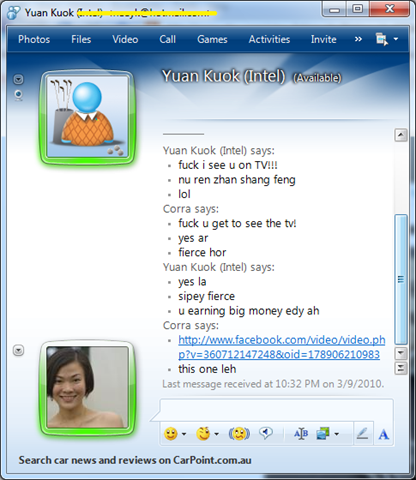This screenshot has width=416, height=480.
Task: Open the Games menu item
Action: (x=212, y=39)
